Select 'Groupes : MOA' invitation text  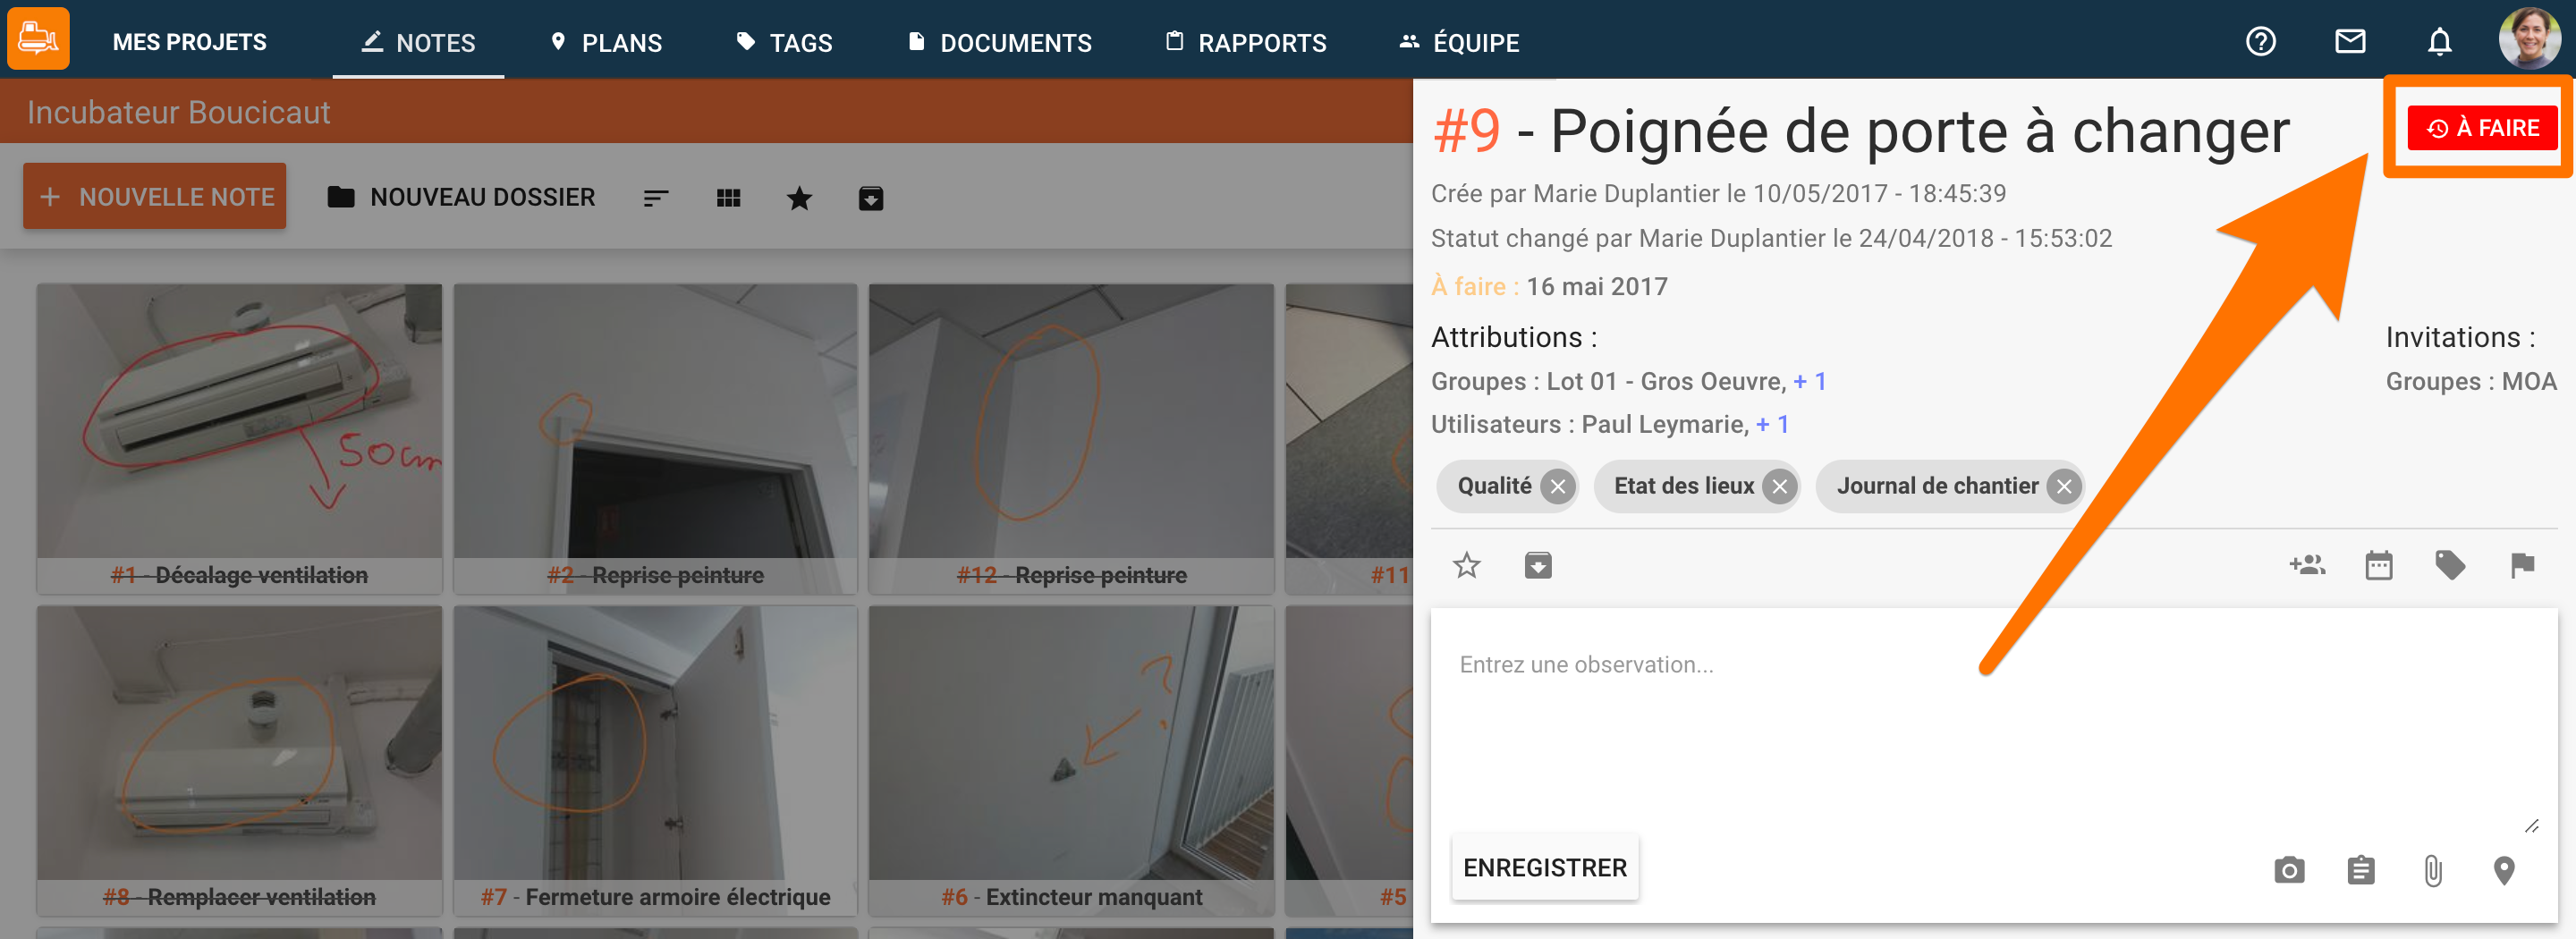(x=2470, y=381)
